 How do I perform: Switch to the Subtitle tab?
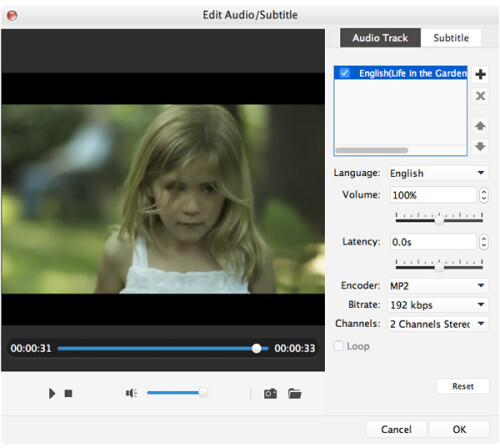451,38
